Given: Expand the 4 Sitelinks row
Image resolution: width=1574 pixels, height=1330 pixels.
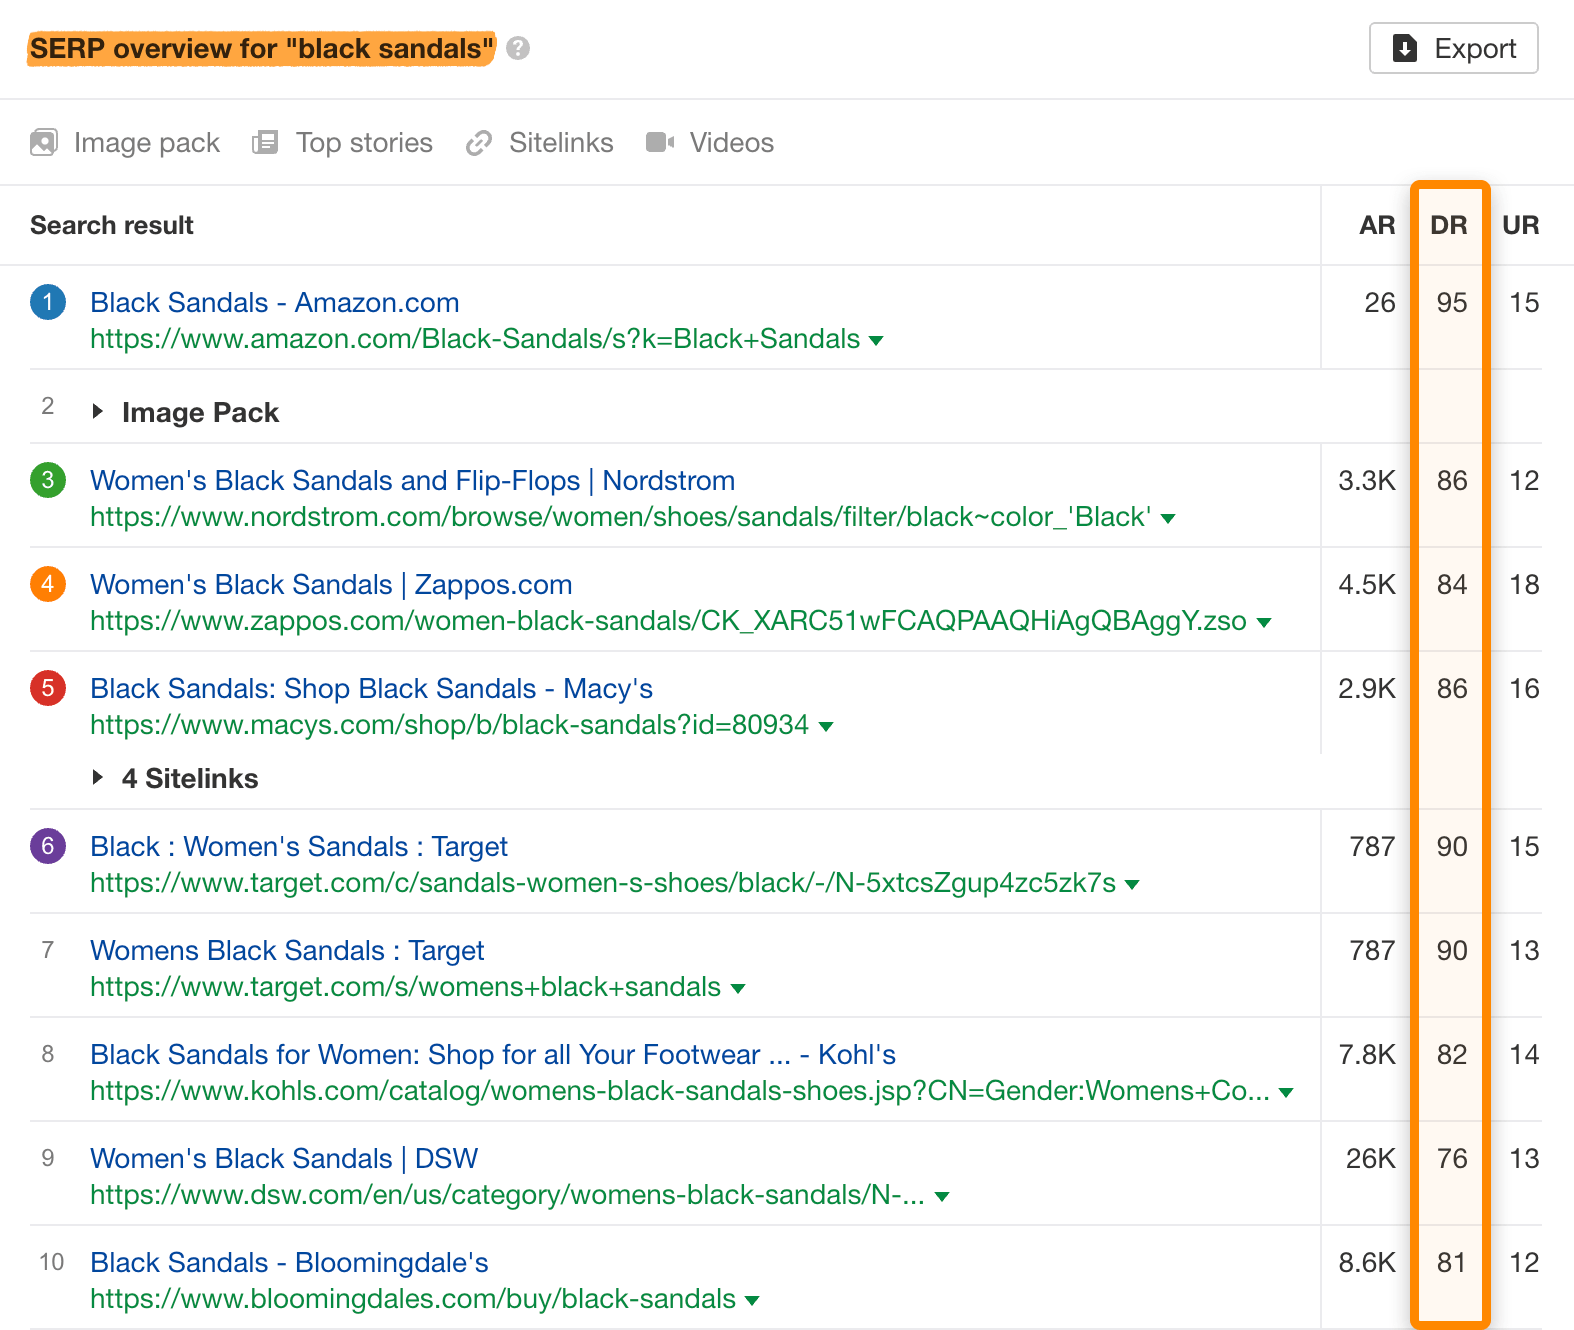Looking at the screenshot, I should [x=98, y=777].
